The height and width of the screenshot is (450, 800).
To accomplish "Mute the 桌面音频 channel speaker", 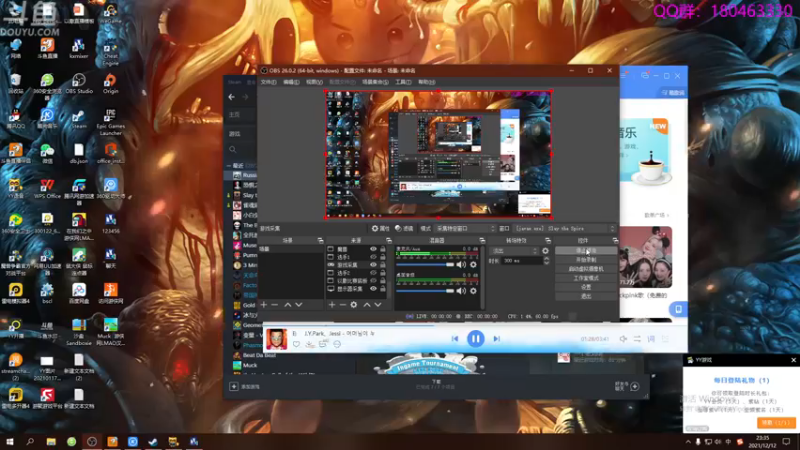I will tap(461, 291).
